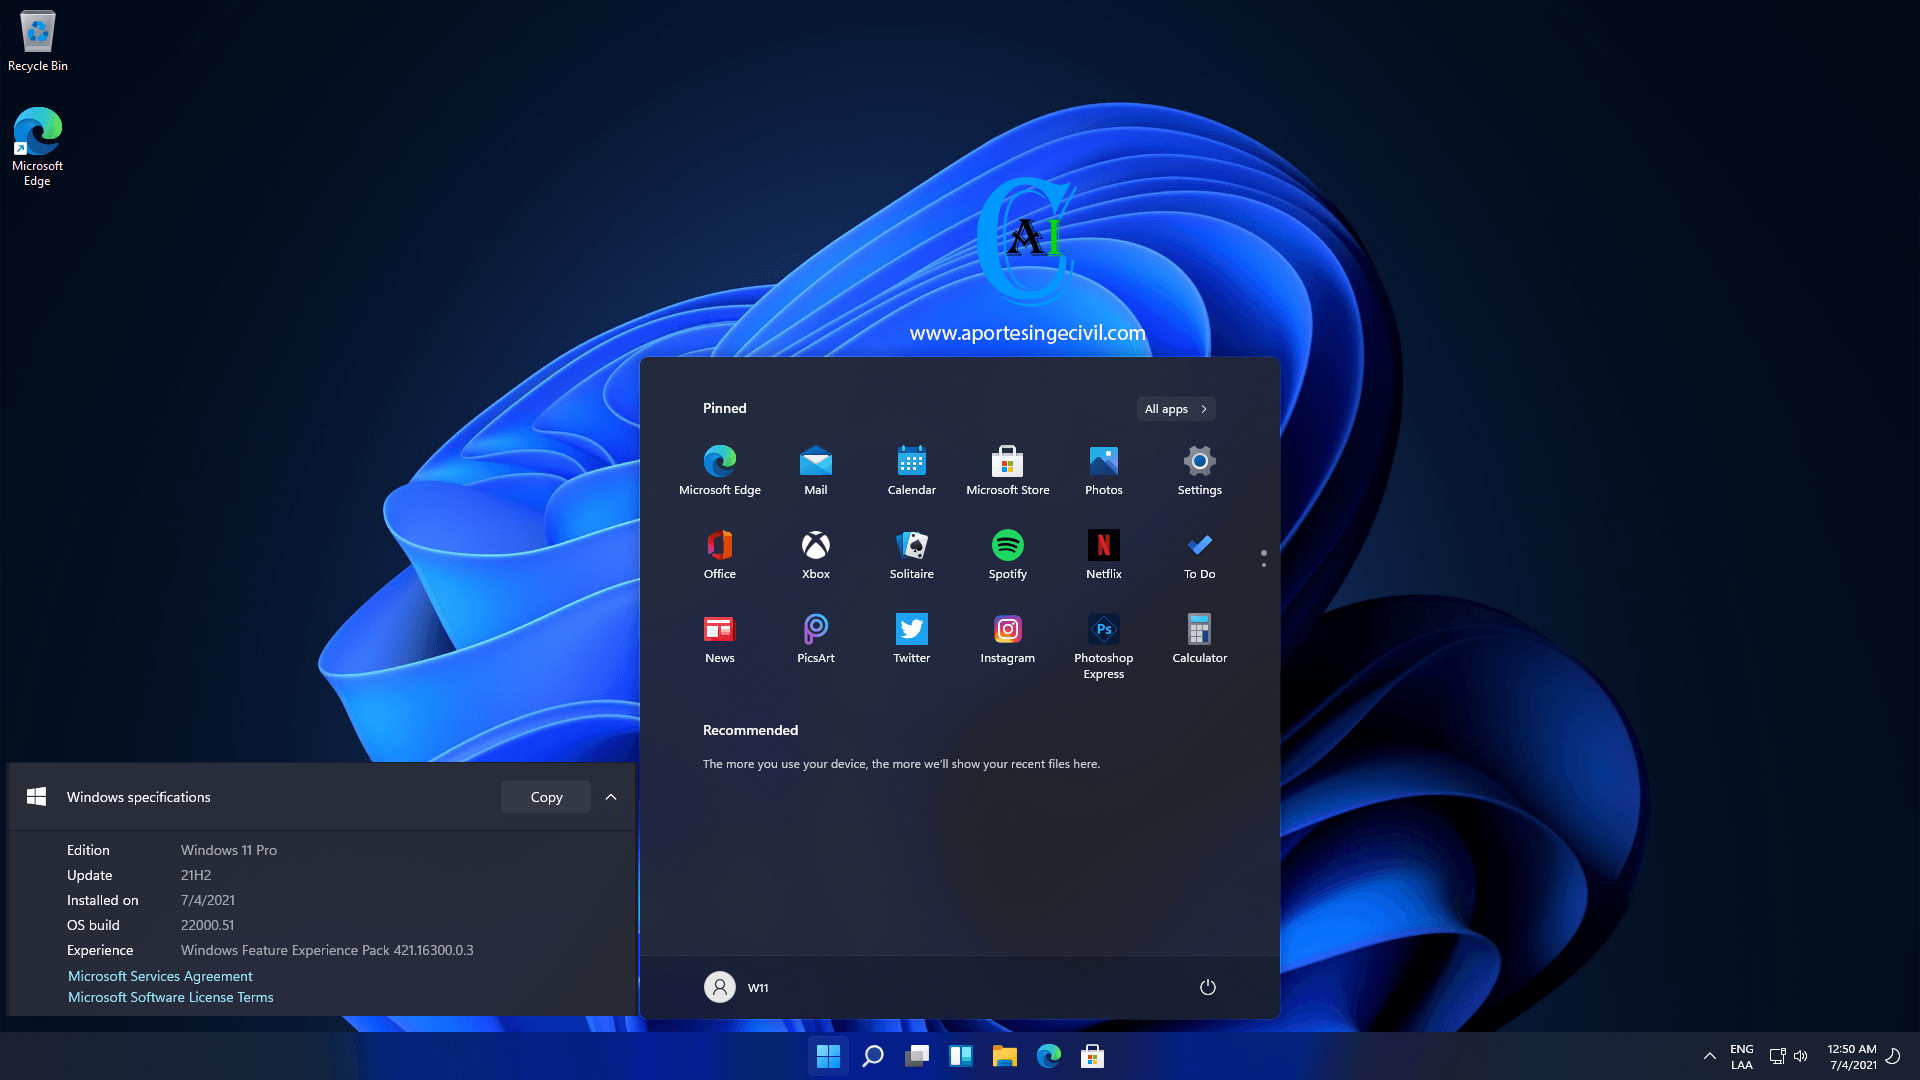
Task: Open the Calculator app
Action: pos(1199,631)
